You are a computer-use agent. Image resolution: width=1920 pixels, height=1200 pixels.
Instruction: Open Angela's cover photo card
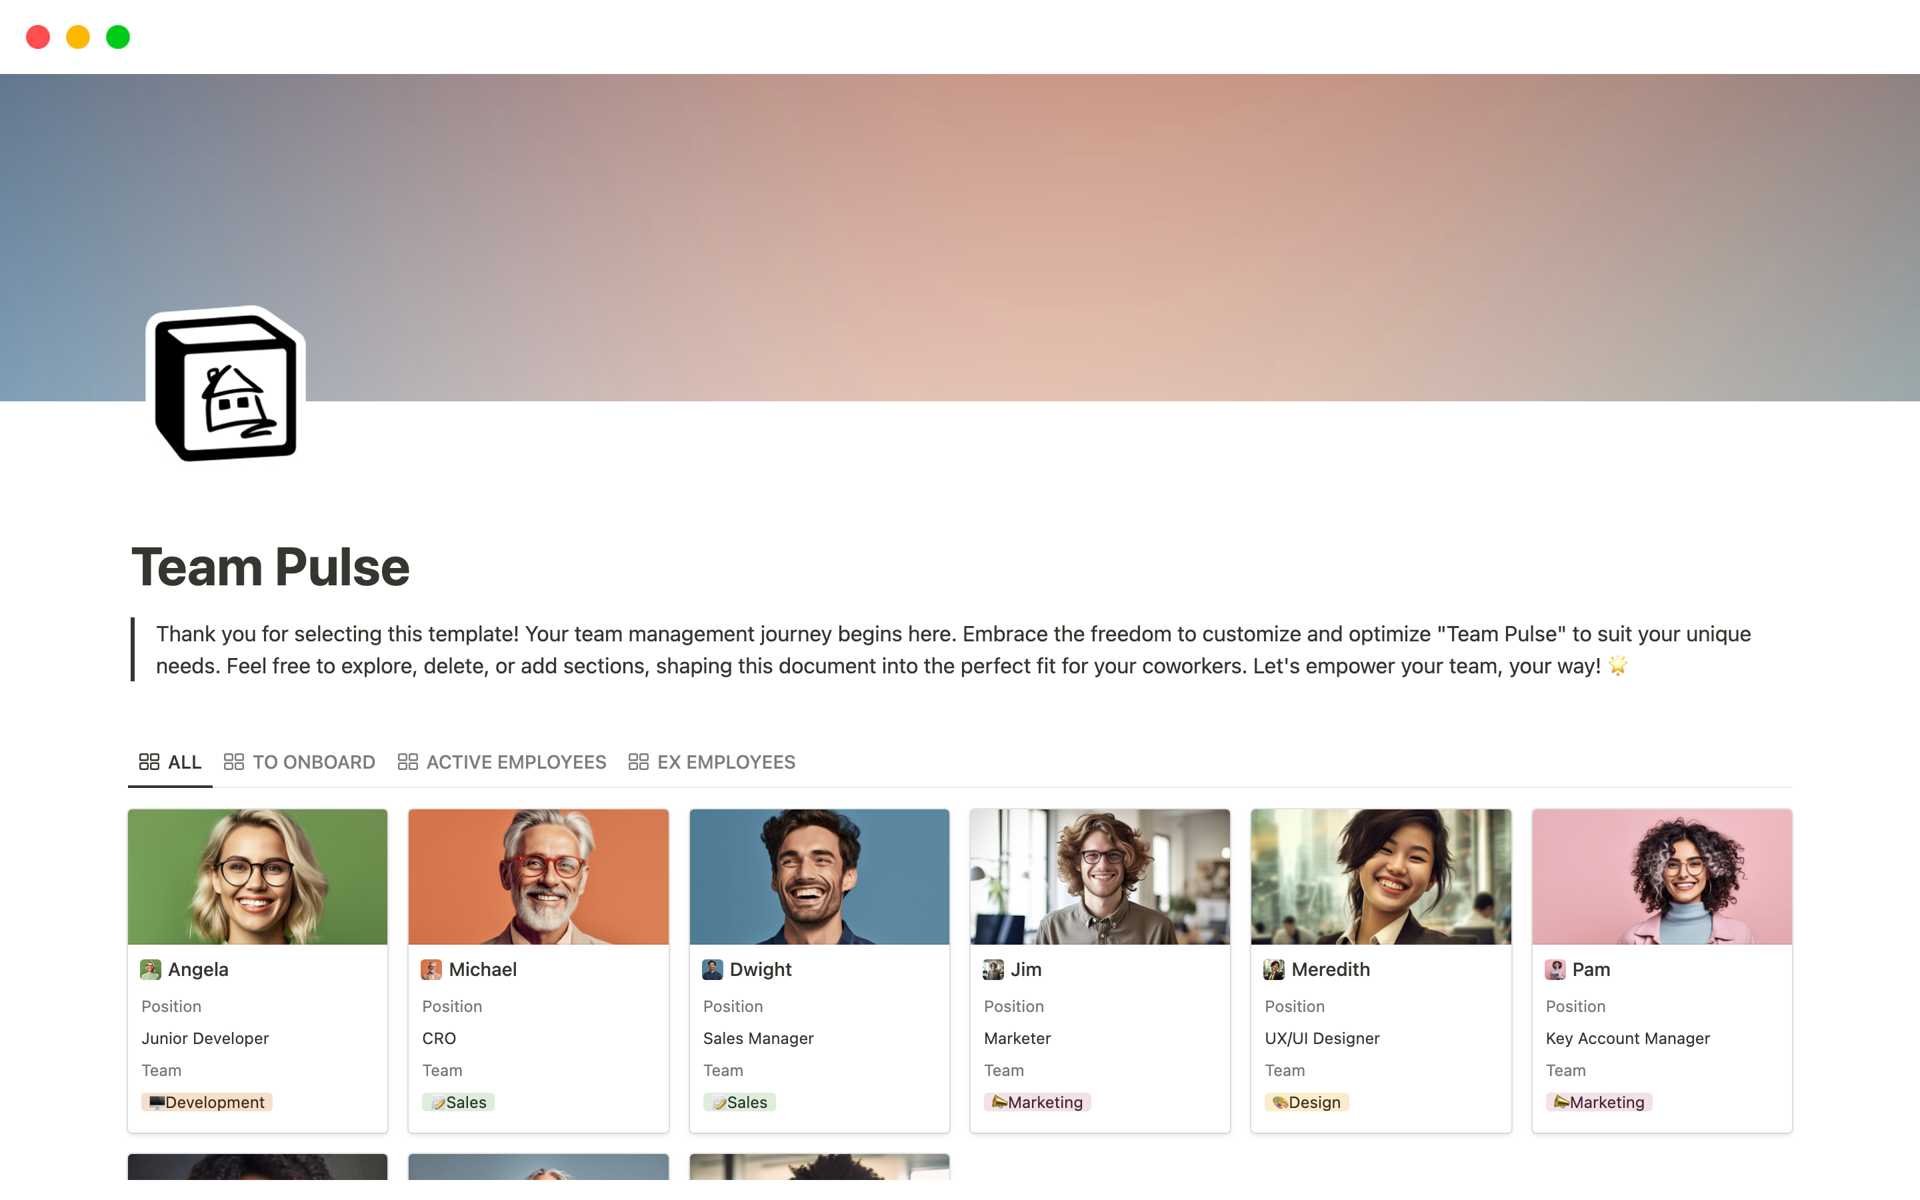pyautogui.click(x=257, y=877)
